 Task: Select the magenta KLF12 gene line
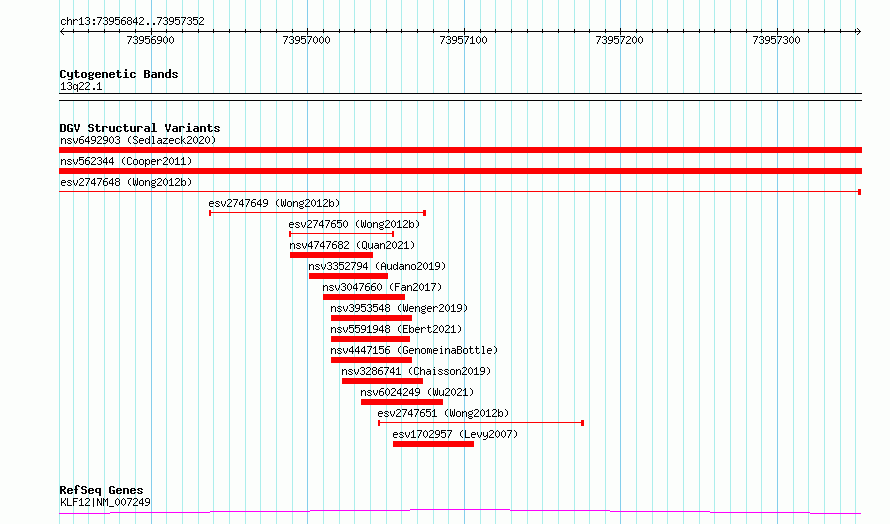point(460,512)
